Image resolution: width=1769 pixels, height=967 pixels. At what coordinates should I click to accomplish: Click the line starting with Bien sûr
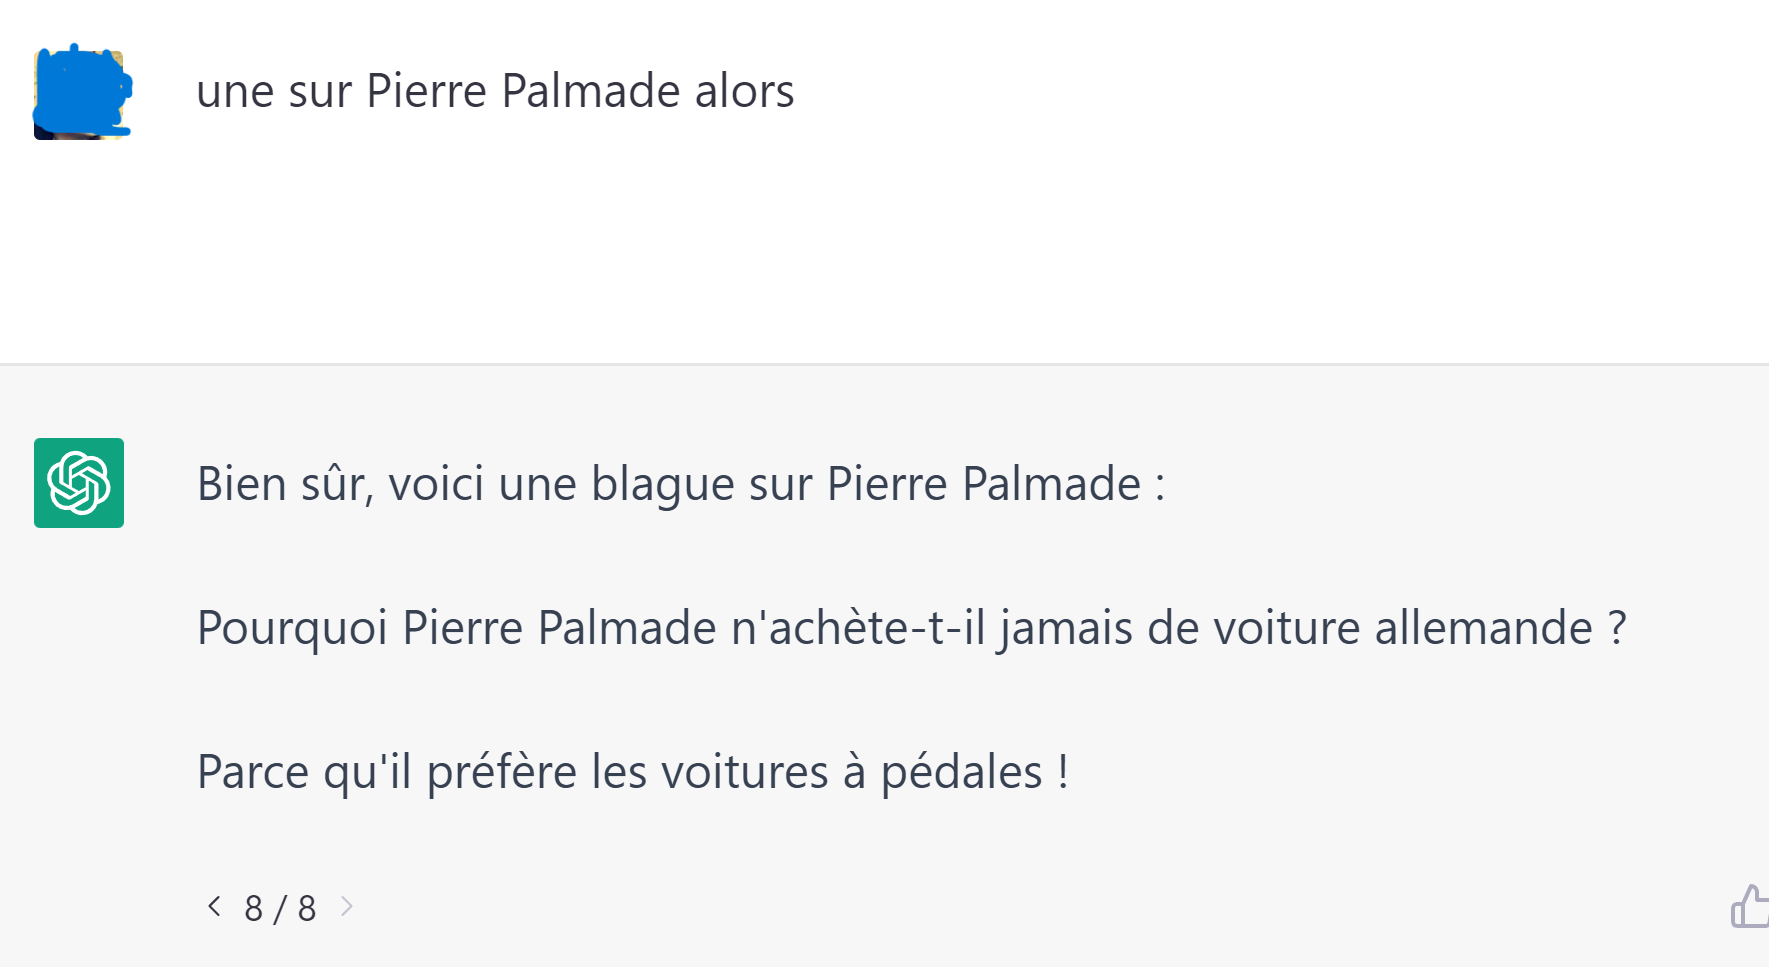[681, 484]
